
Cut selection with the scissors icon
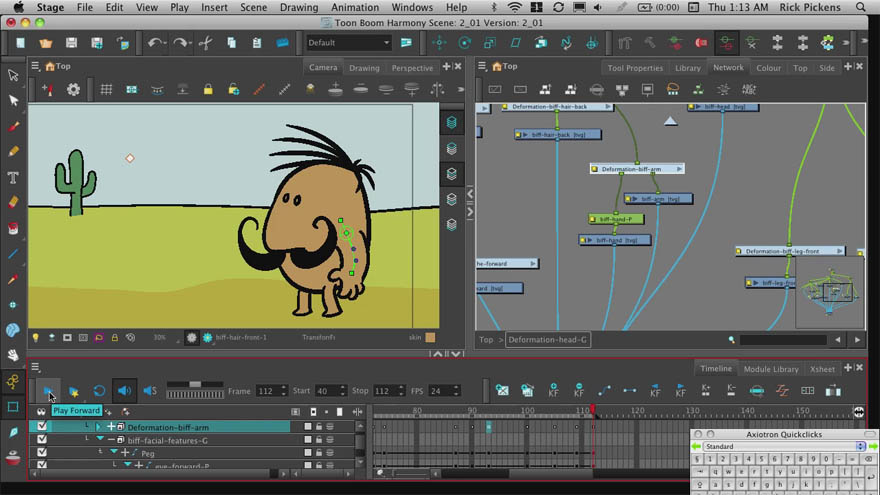[205, 43]
